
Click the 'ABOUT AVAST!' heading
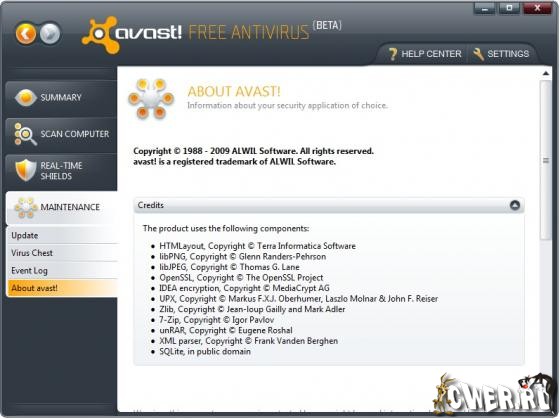coord(234,91)
